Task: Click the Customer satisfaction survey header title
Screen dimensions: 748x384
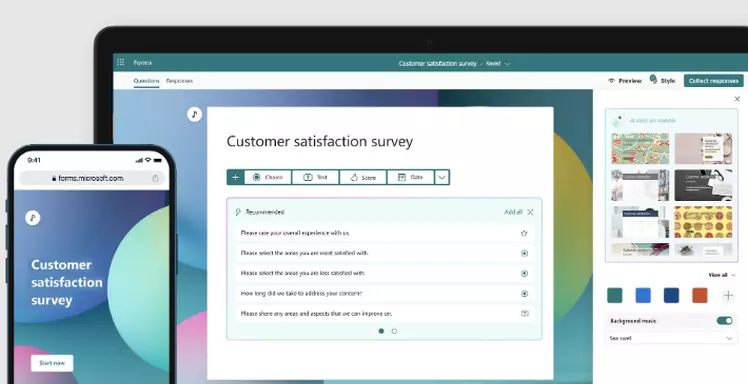Action: coord(437,63)
